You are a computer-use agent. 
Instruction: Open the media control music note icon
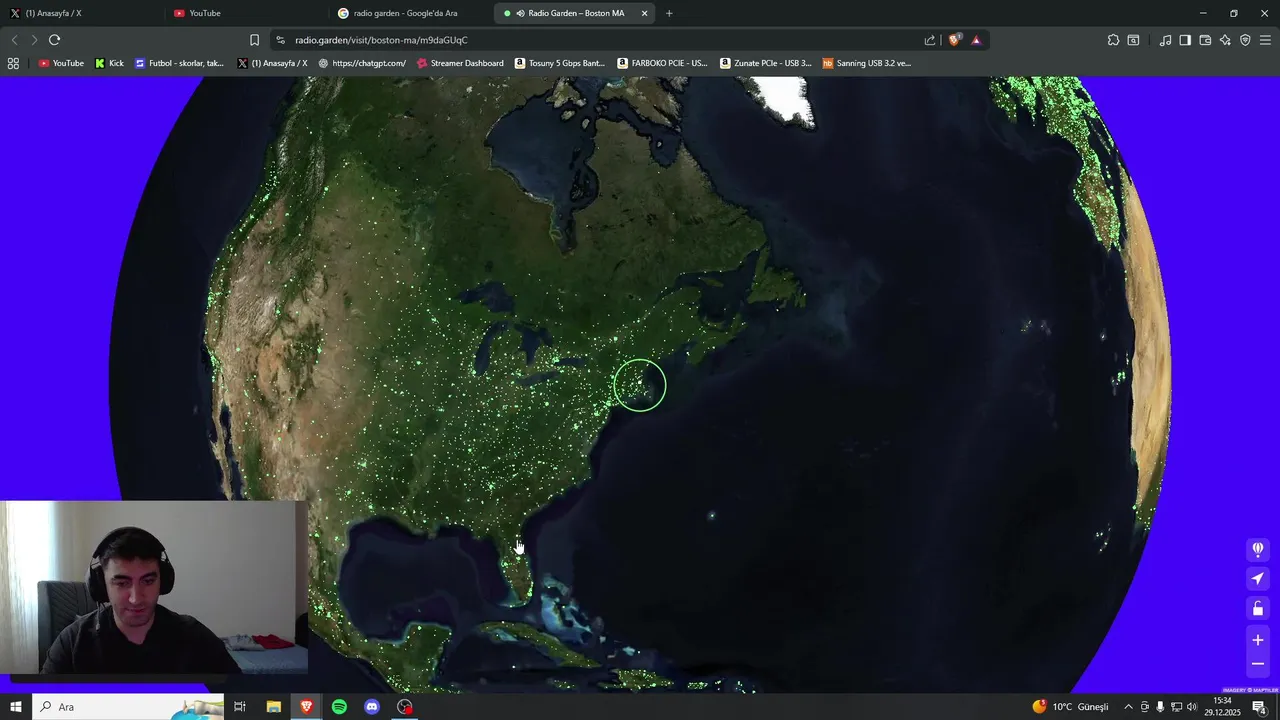(x=1165, y=40)
